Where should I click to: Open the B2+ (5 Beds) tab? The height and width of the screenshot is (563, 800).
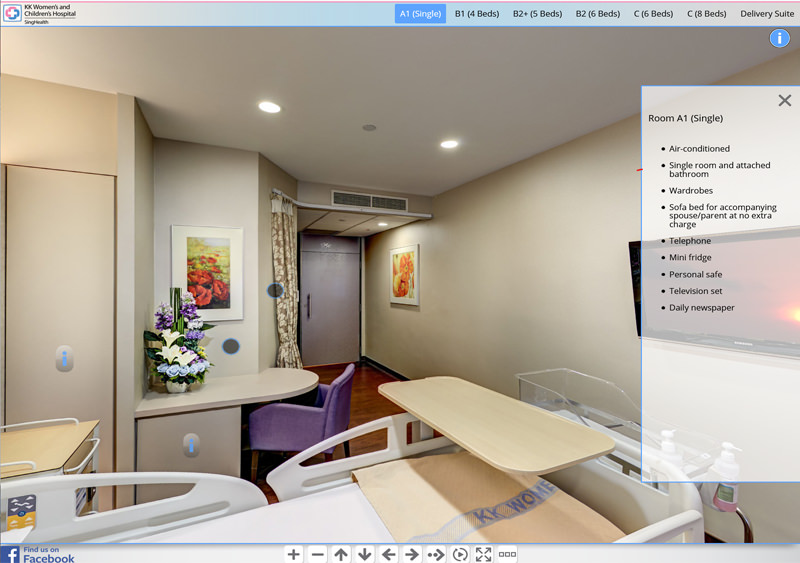click(537, 14)
